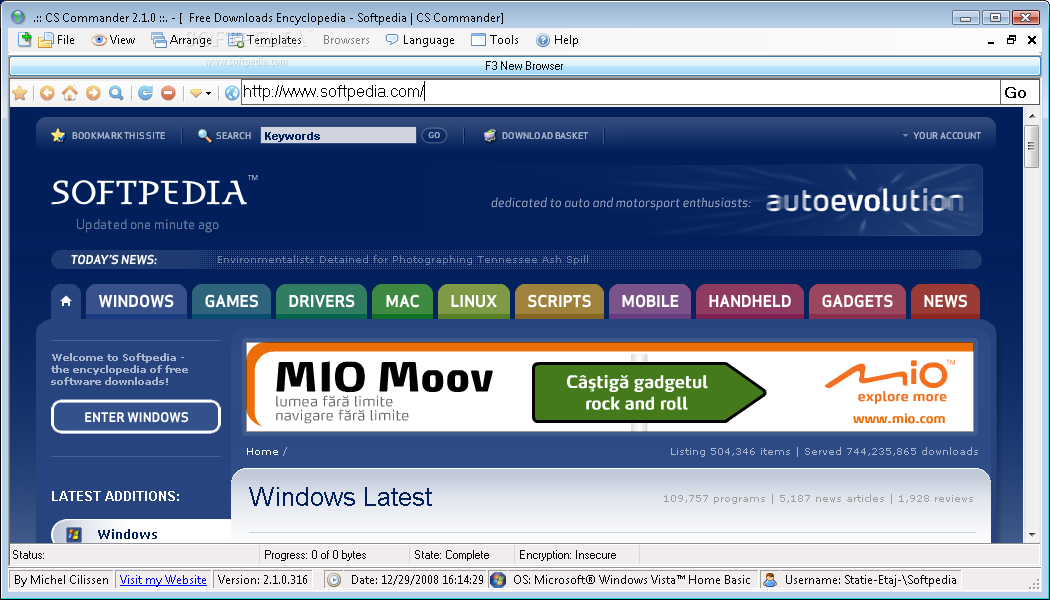Click the Windows OS icon in status bar

tap(498, 580)
